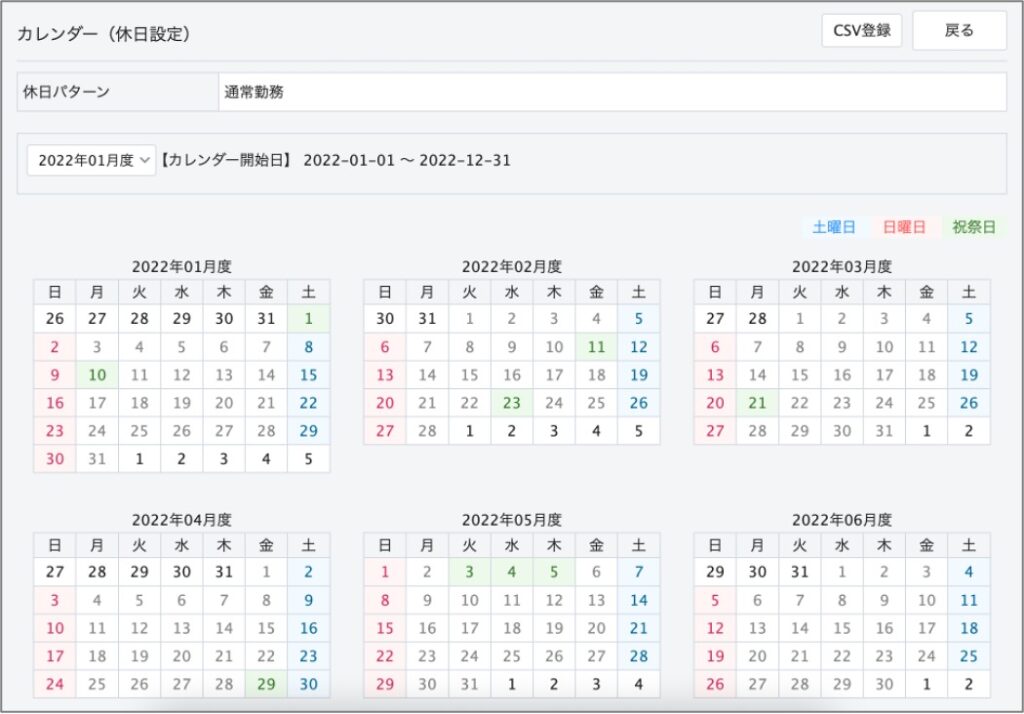Image resolution: width=1024 pixels, height=714 pixels.
Task: Click the 土曜日 blue legend swatch
Action: point(833,227)
